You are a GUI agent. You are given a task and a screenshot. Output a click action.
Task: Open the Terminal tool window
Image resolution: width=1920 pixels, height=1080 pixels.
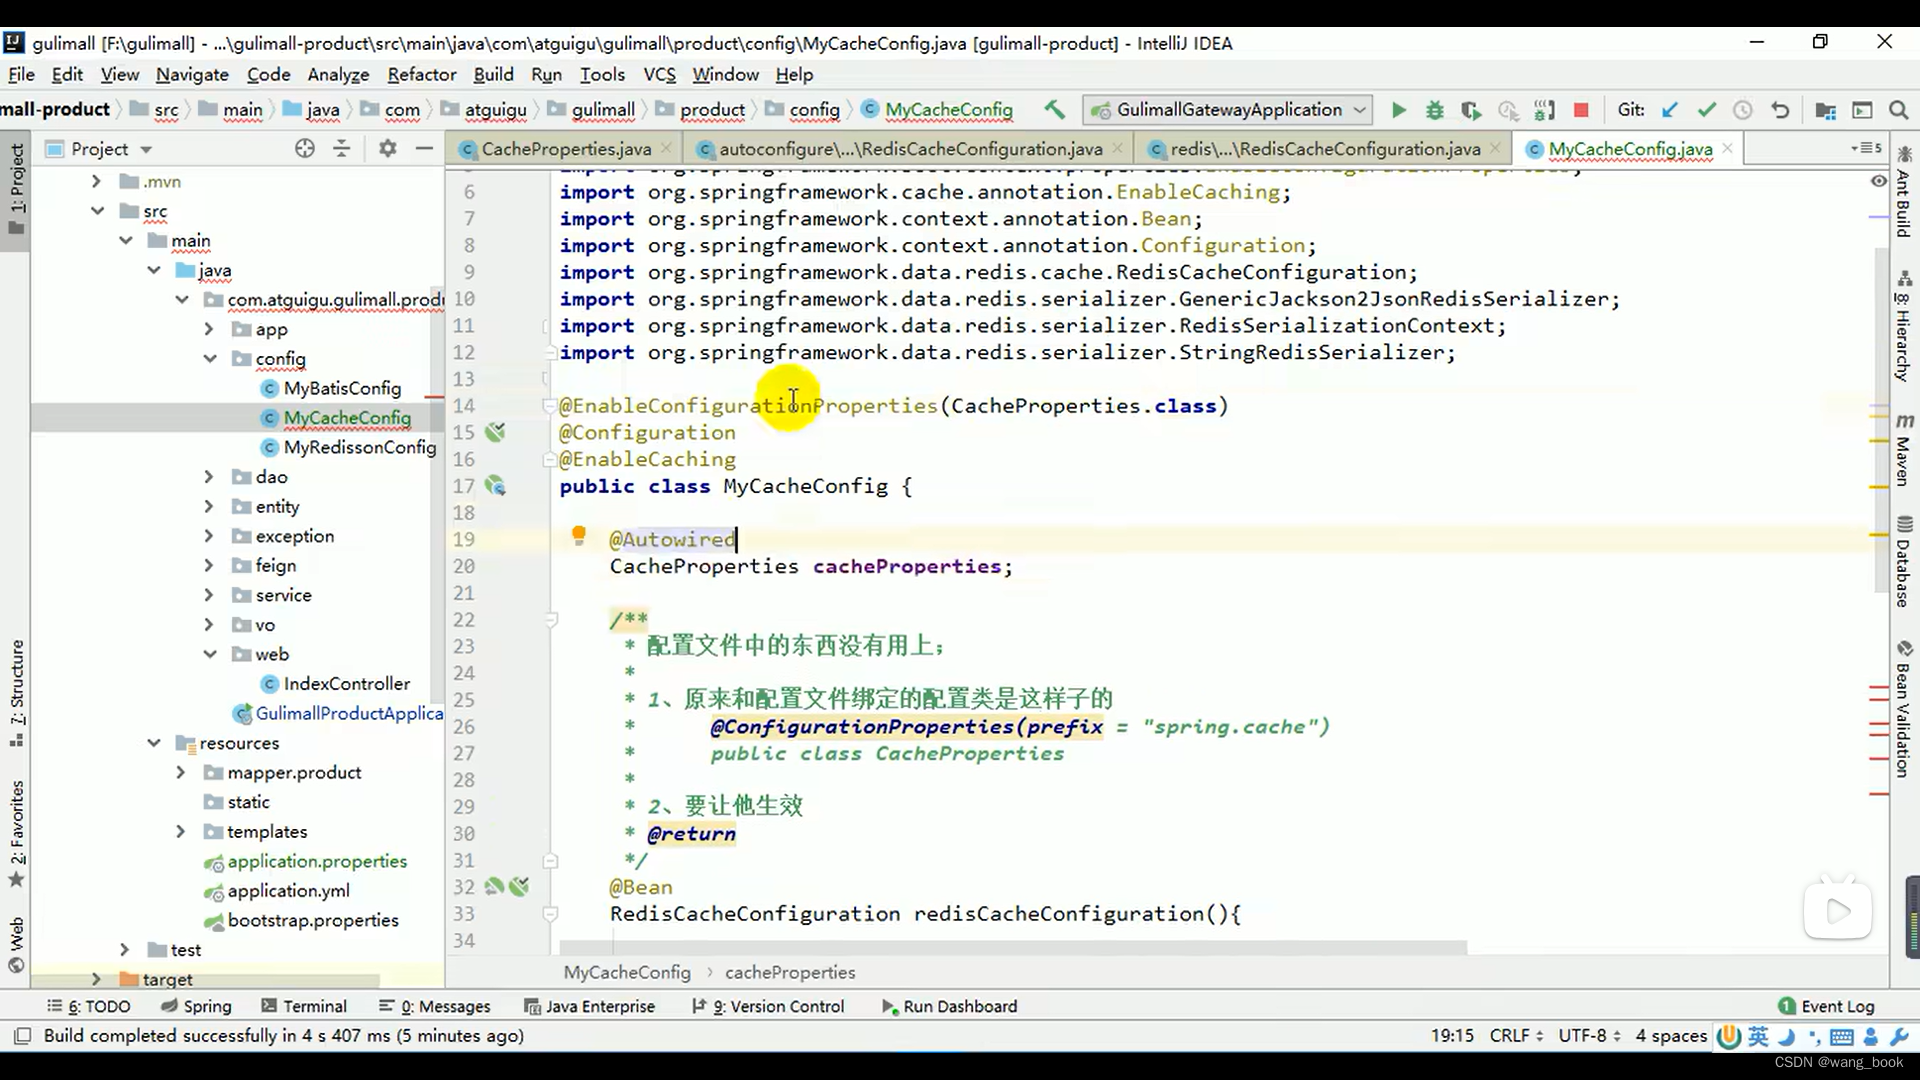(x=304, y=1006)
